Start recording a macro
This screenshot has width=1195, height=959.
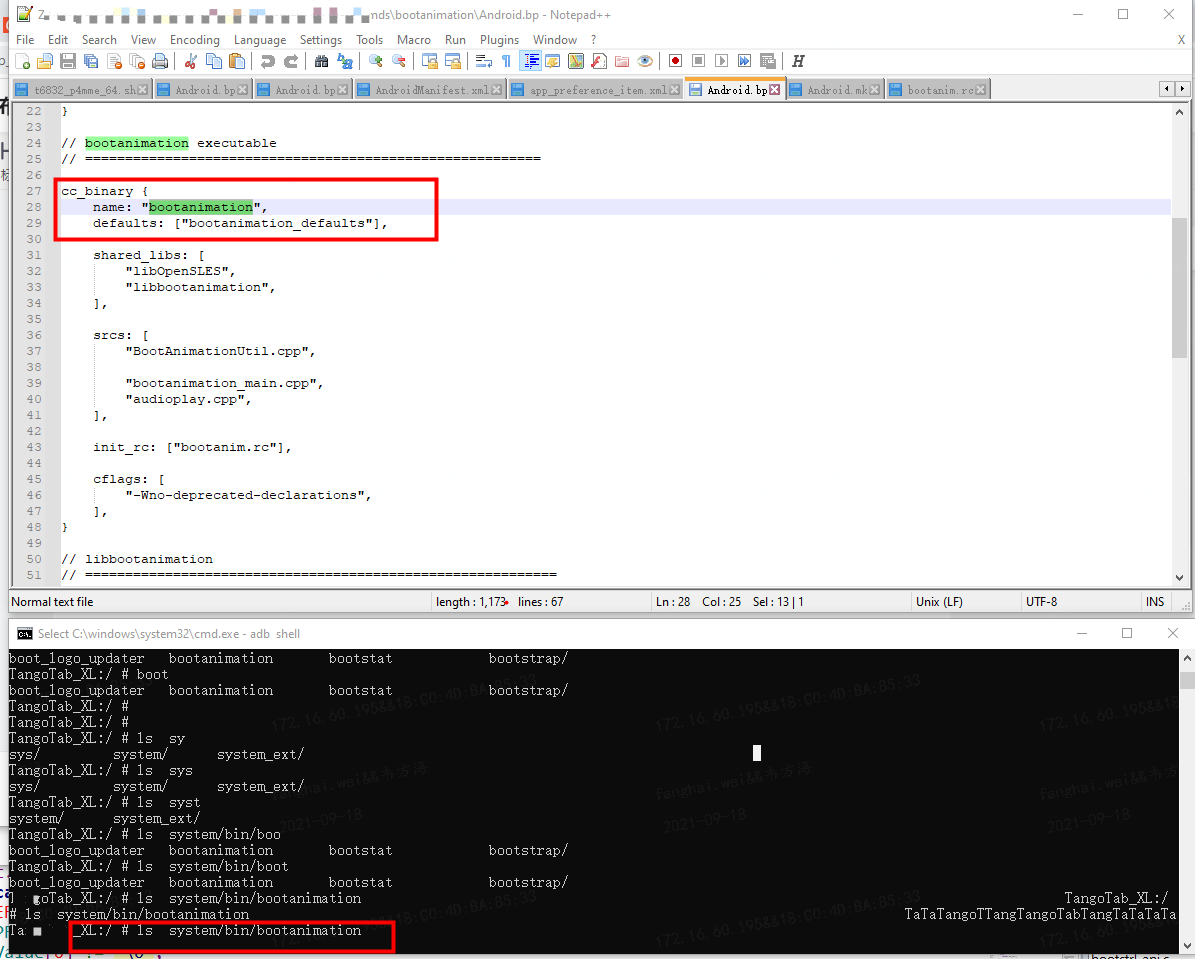[674, 61]
